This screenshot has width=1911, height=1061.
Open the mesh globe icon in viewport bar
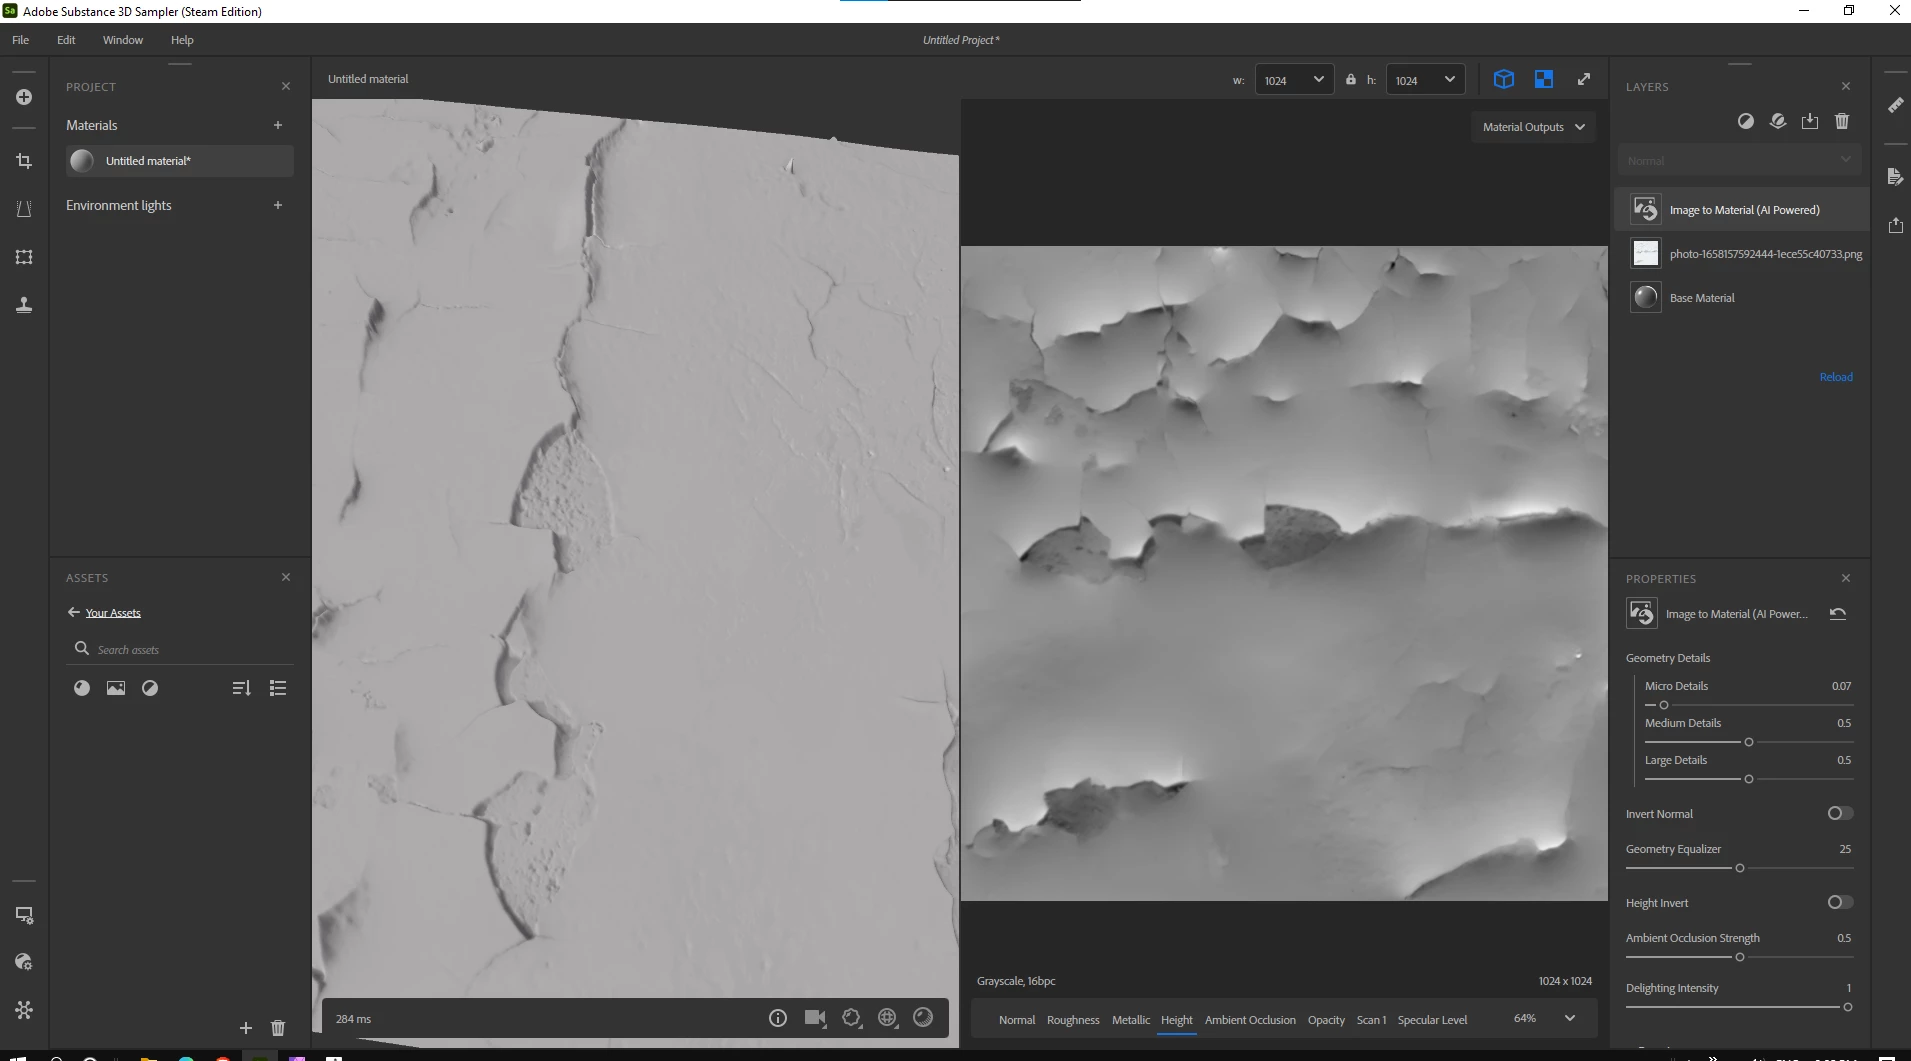(x=888, y=1018)
